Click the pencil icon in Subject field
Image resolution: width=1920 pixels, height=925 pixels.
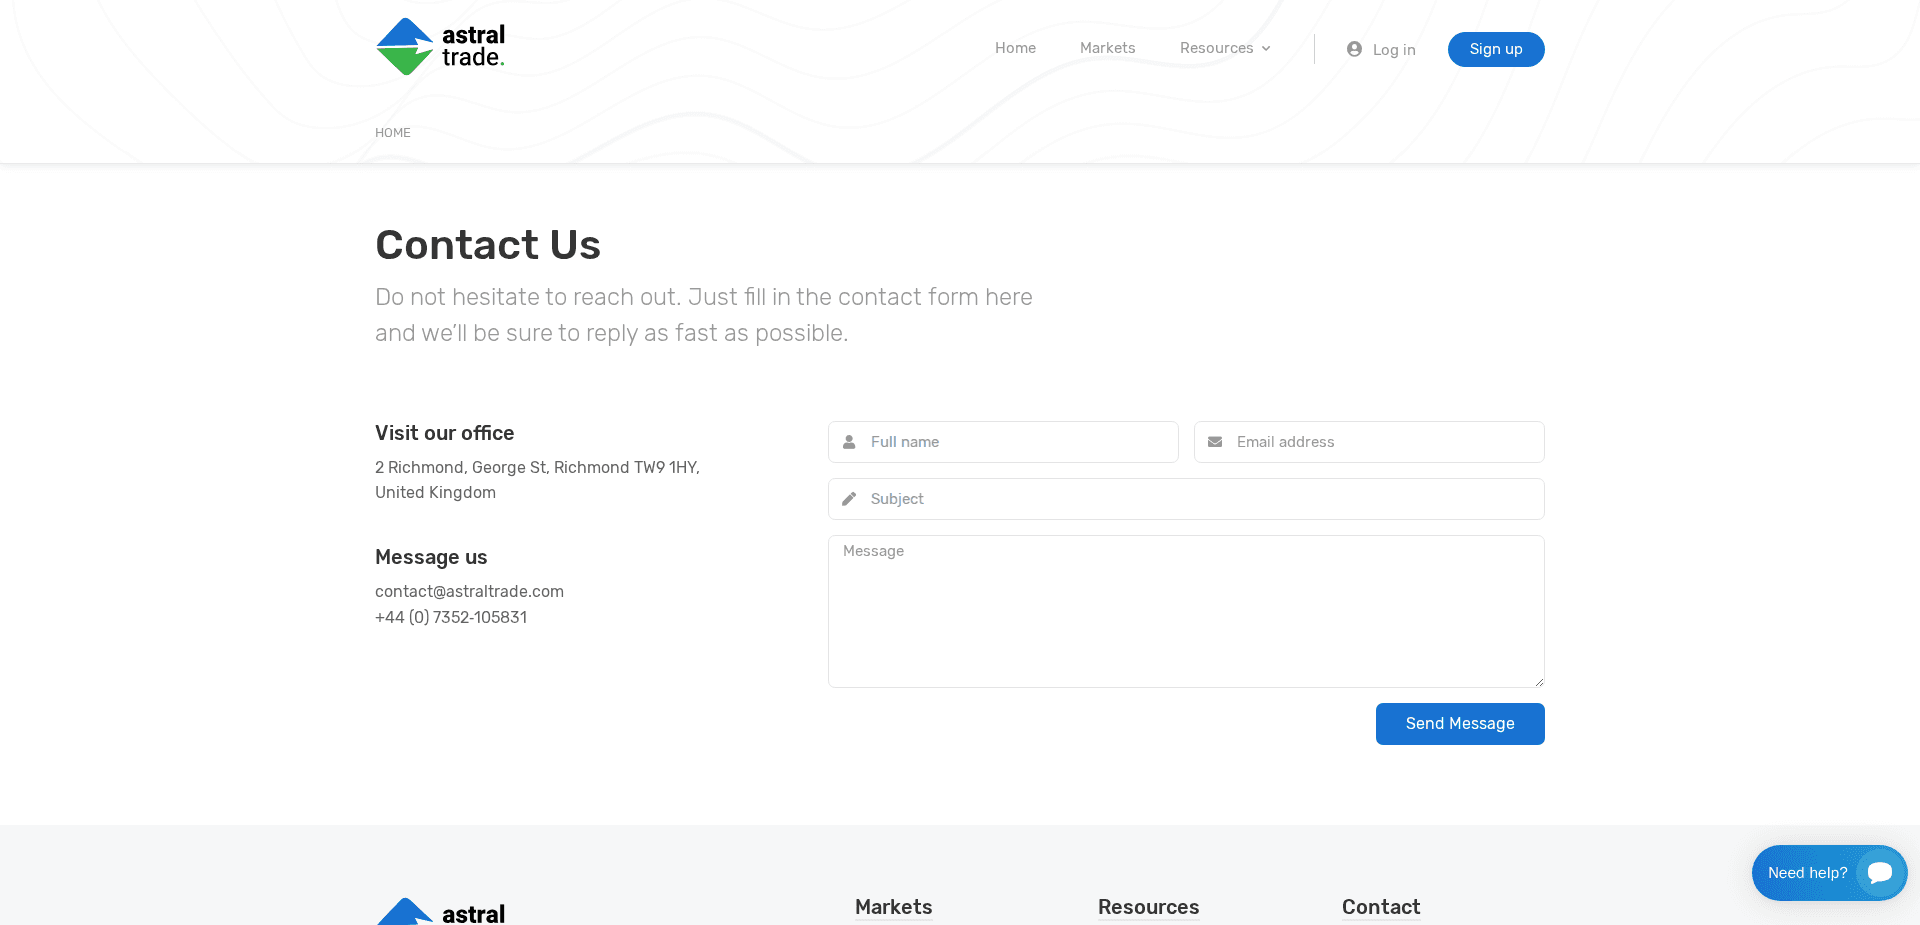point(849,498)
